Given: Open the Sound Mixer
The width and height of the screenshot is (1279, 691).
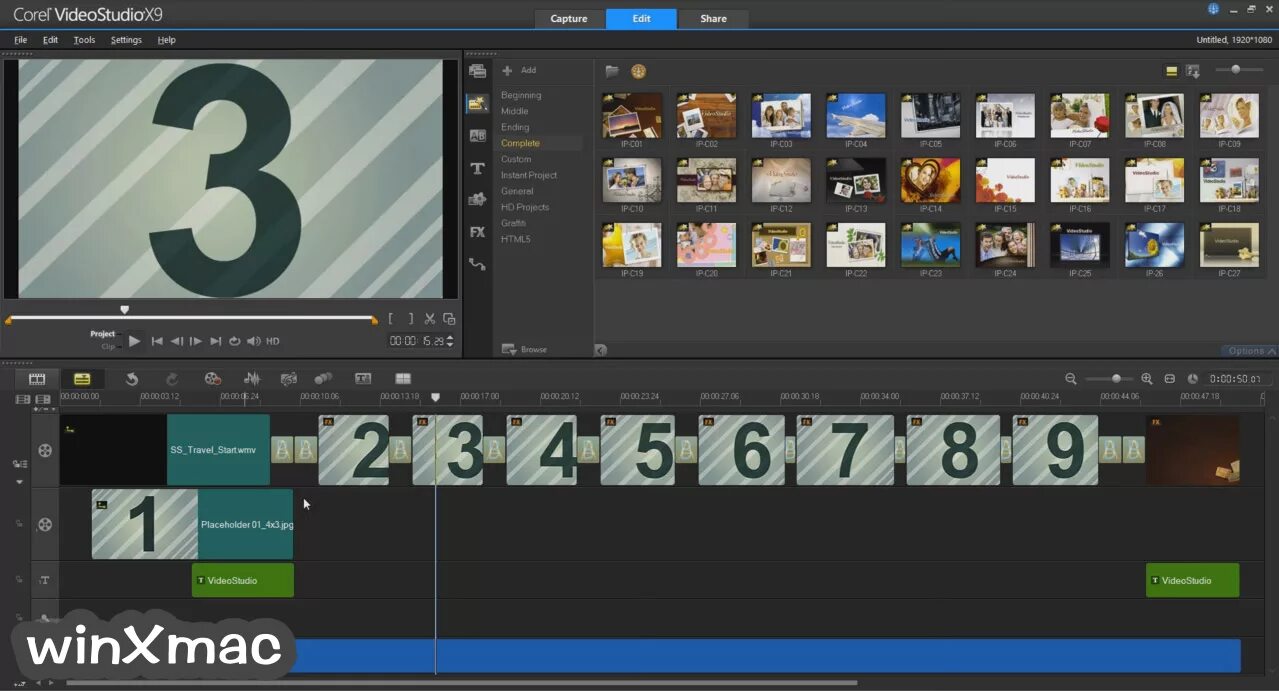Looking at the screenshot, I should (x=252, y=379).
